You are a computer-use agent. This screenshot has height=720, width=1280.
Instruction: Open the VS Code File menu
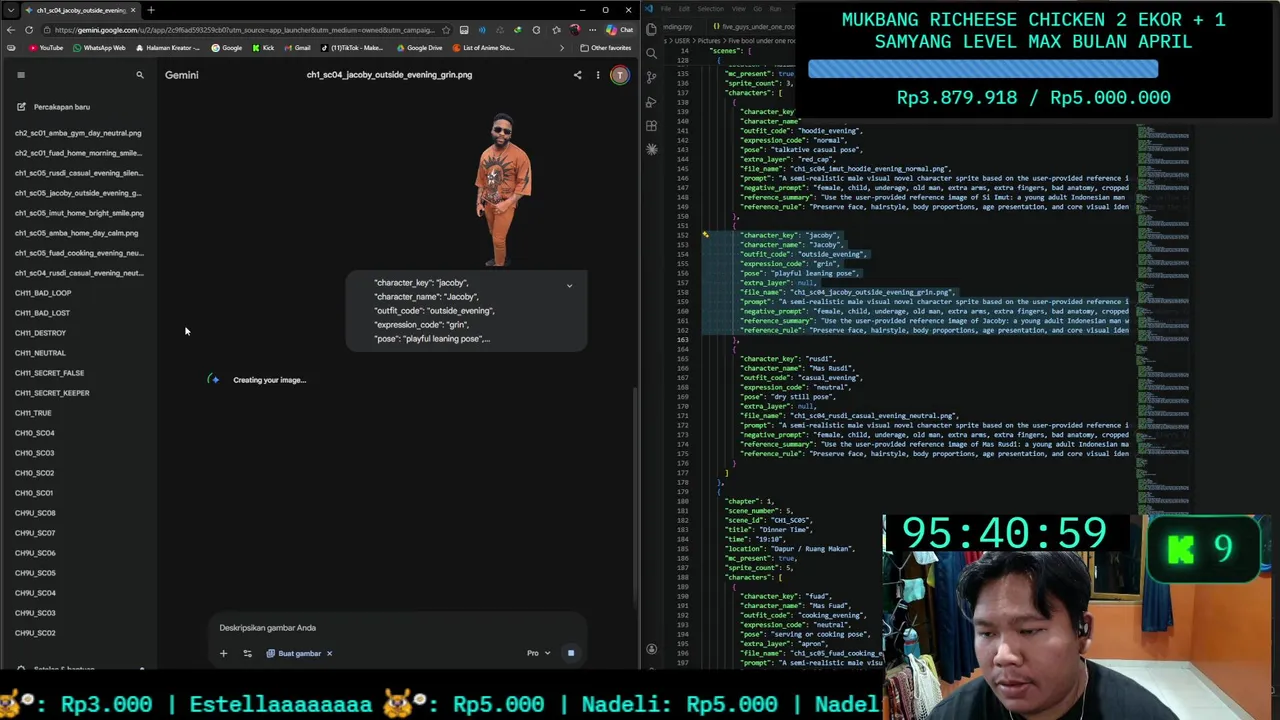click(x=666, y=9)
